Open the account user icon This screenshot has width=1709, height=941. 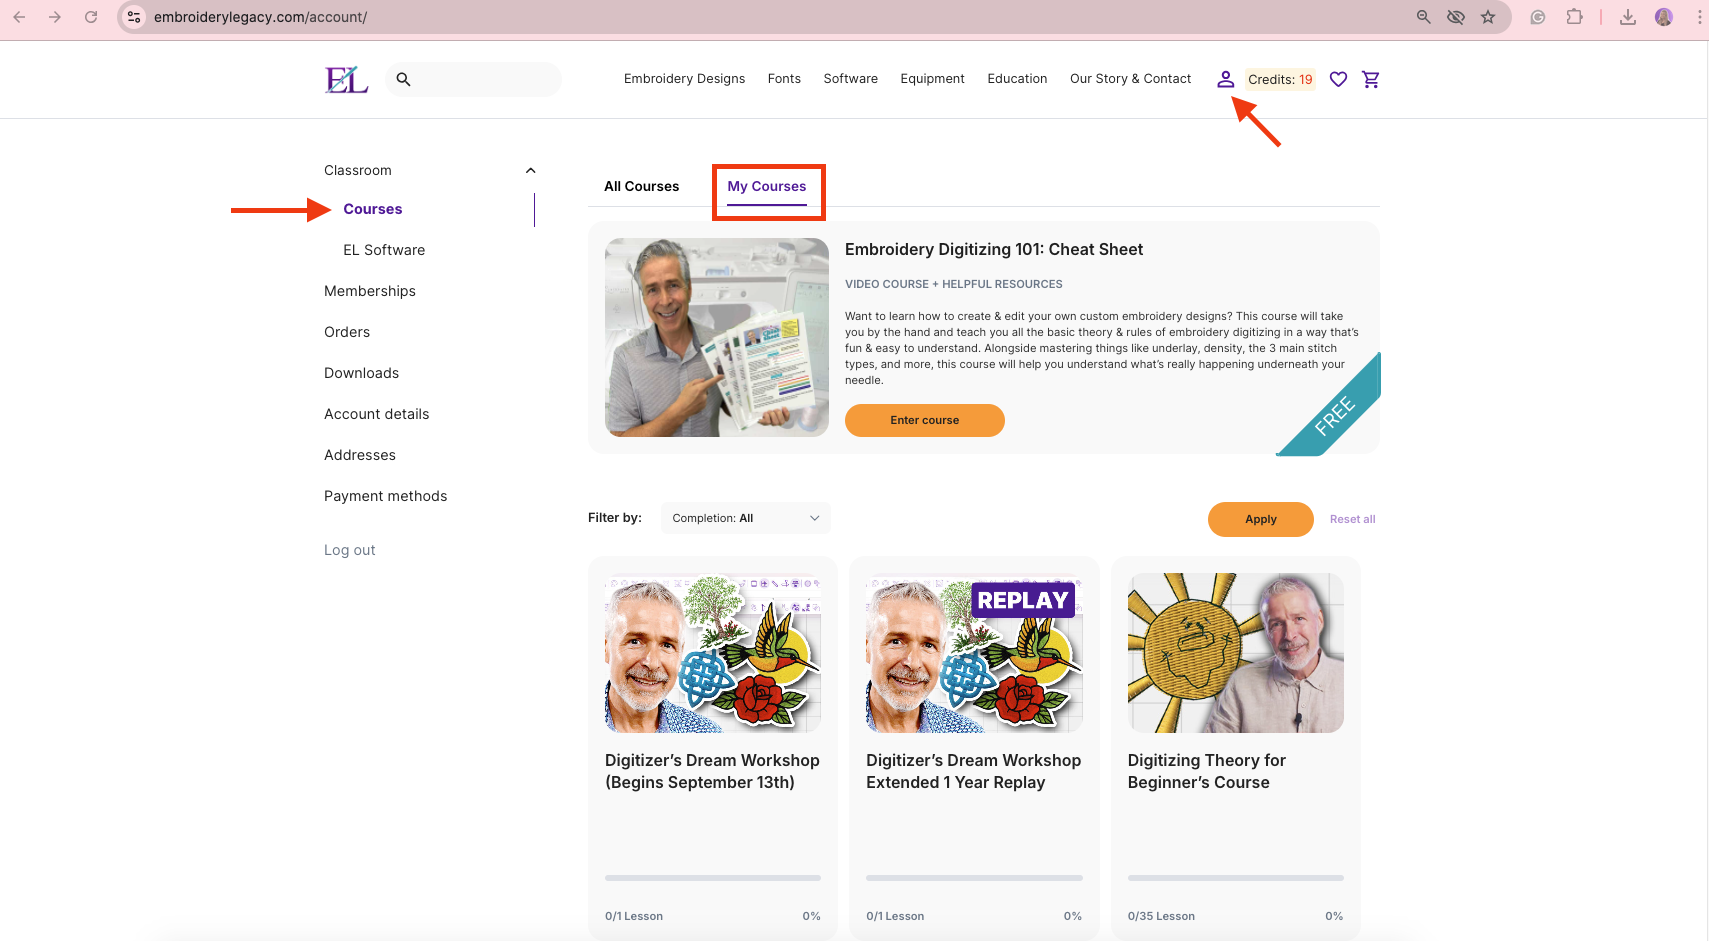coord(1225,79)
